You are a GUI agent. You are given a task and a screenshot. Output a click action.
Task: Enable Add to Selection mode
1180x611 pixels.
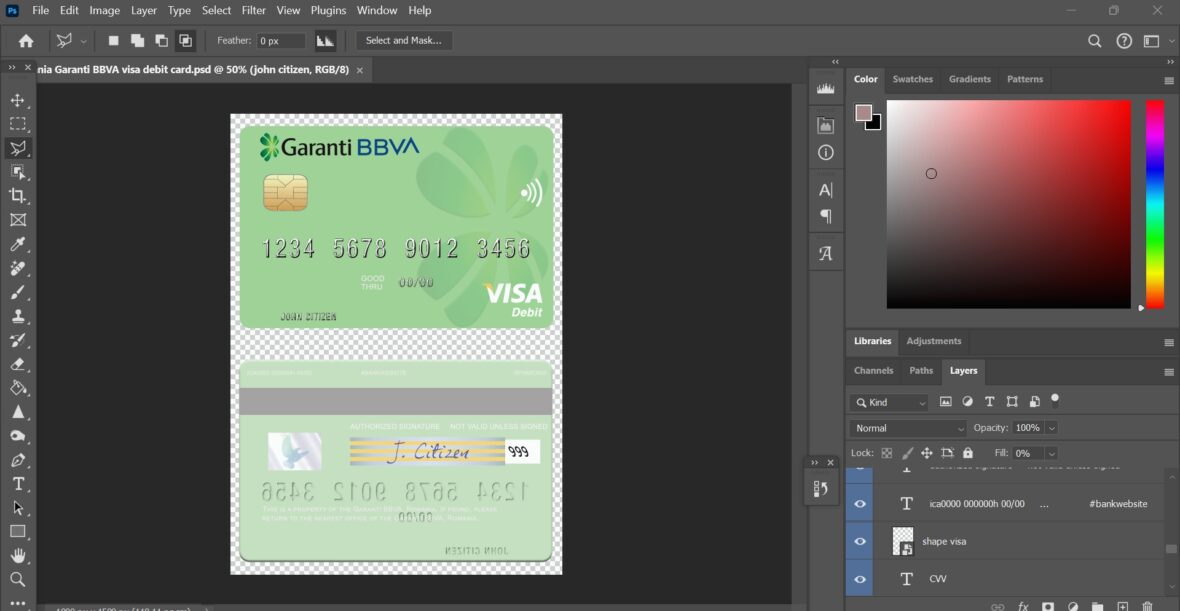pyautogui.click(x=137, y=41)
